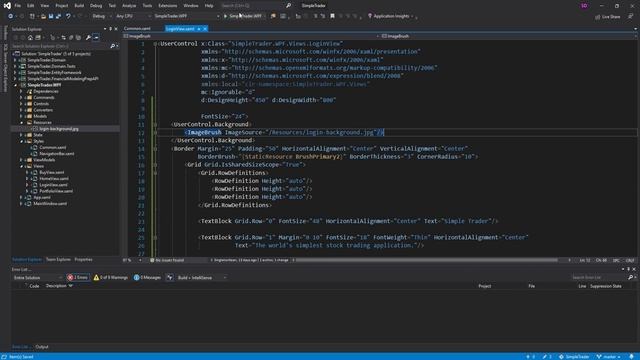Viewport: 640px width, 360px height.
Task: Switch to the Common.xaml editor tab
Action: click(x=138, y=29)
